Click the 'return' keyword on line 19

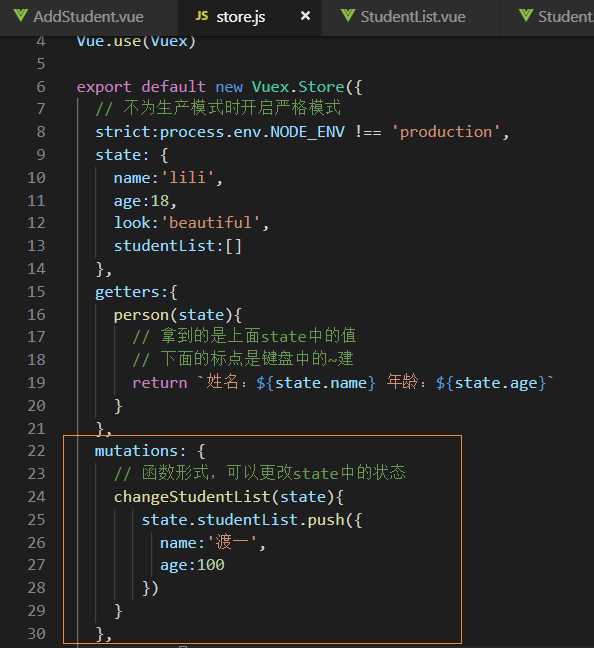160,383
